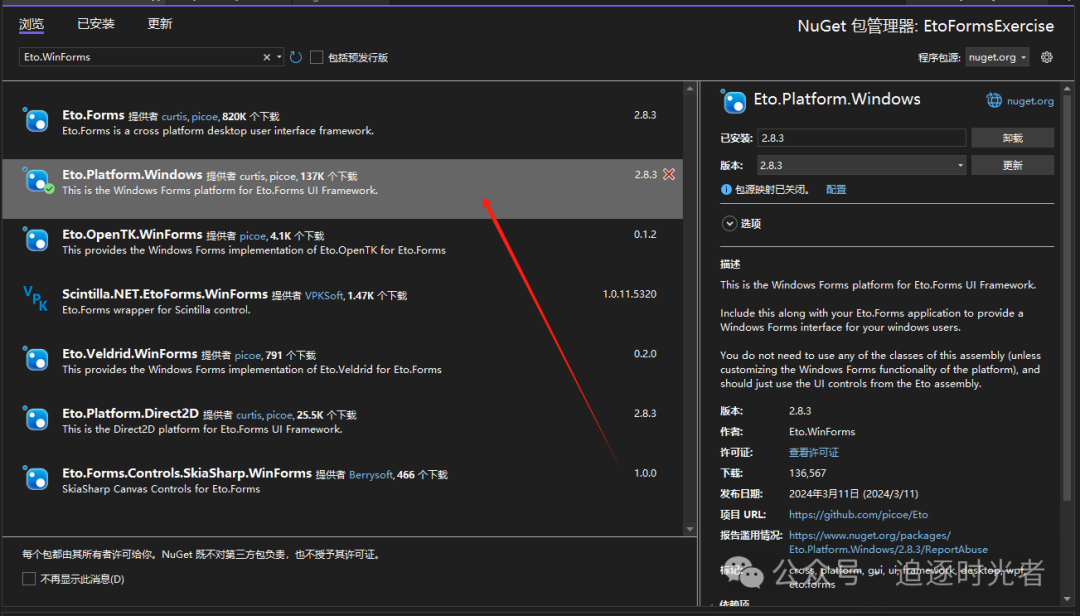Image resolution: width=1080 pixels, height=616 pixels.
Task: Click the Eto.Platform.Direct2D package icon
Action: point(36,419)
